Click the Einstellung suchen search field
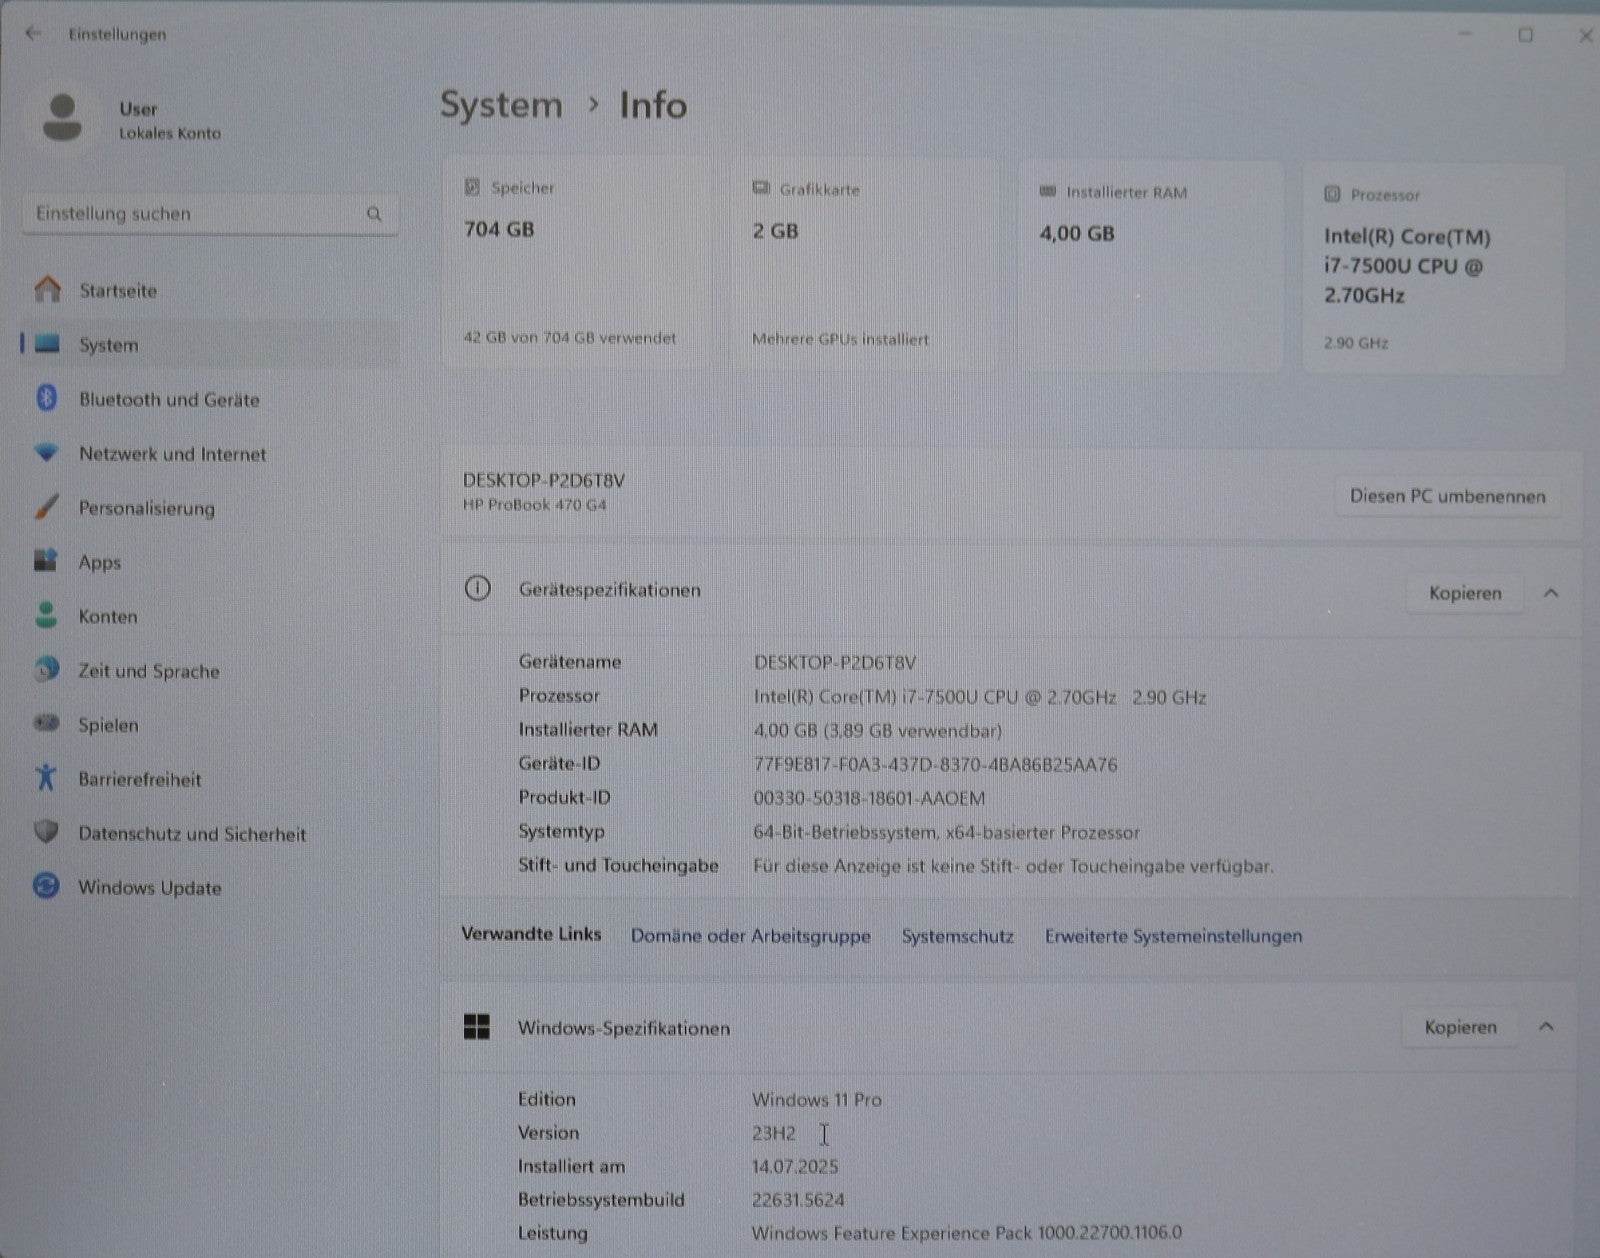Image resolution: width=1600 pixels, height=1258 pixels. click(210, 214)
